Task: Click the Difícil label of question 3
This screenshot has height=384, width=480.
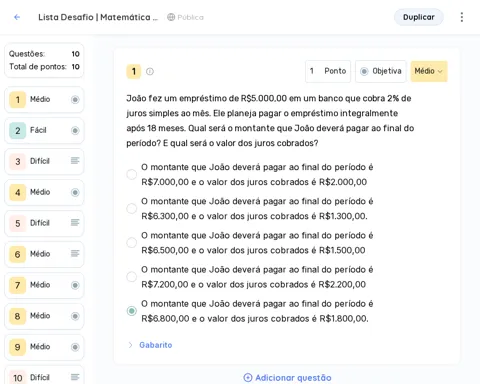Action: point(40,161)
